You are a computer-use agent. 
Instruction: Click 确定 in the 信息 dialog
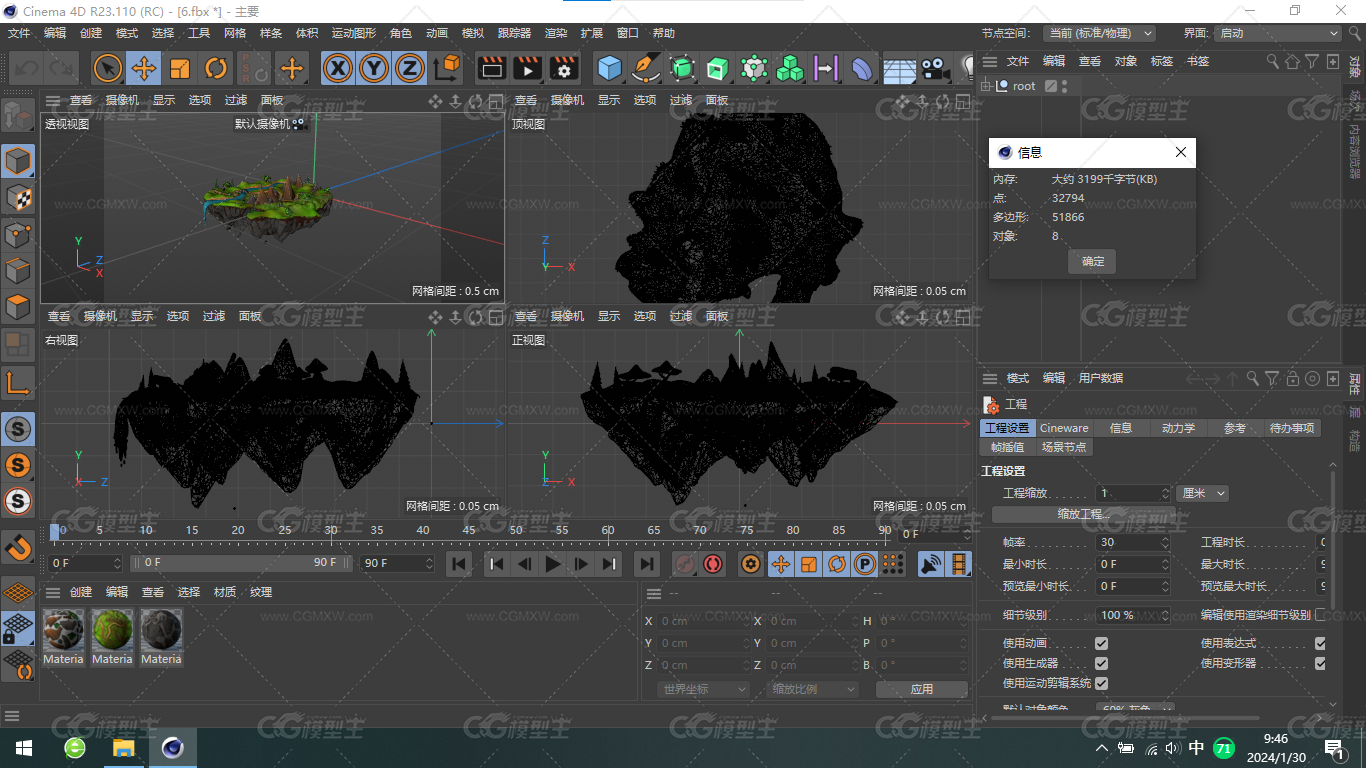coord(1093,261)
